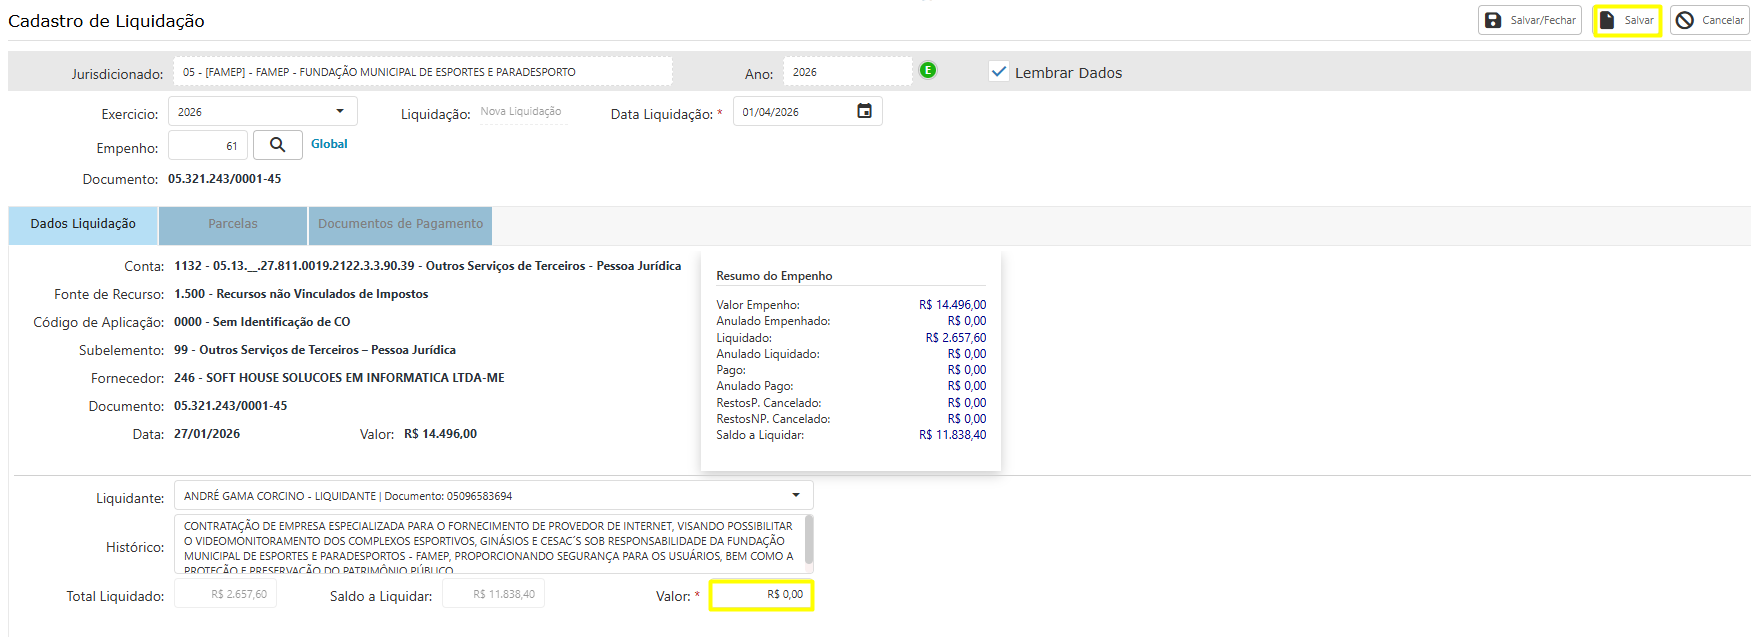
Task: Select the Dados Liquidação tab
Action: point(83,224)
